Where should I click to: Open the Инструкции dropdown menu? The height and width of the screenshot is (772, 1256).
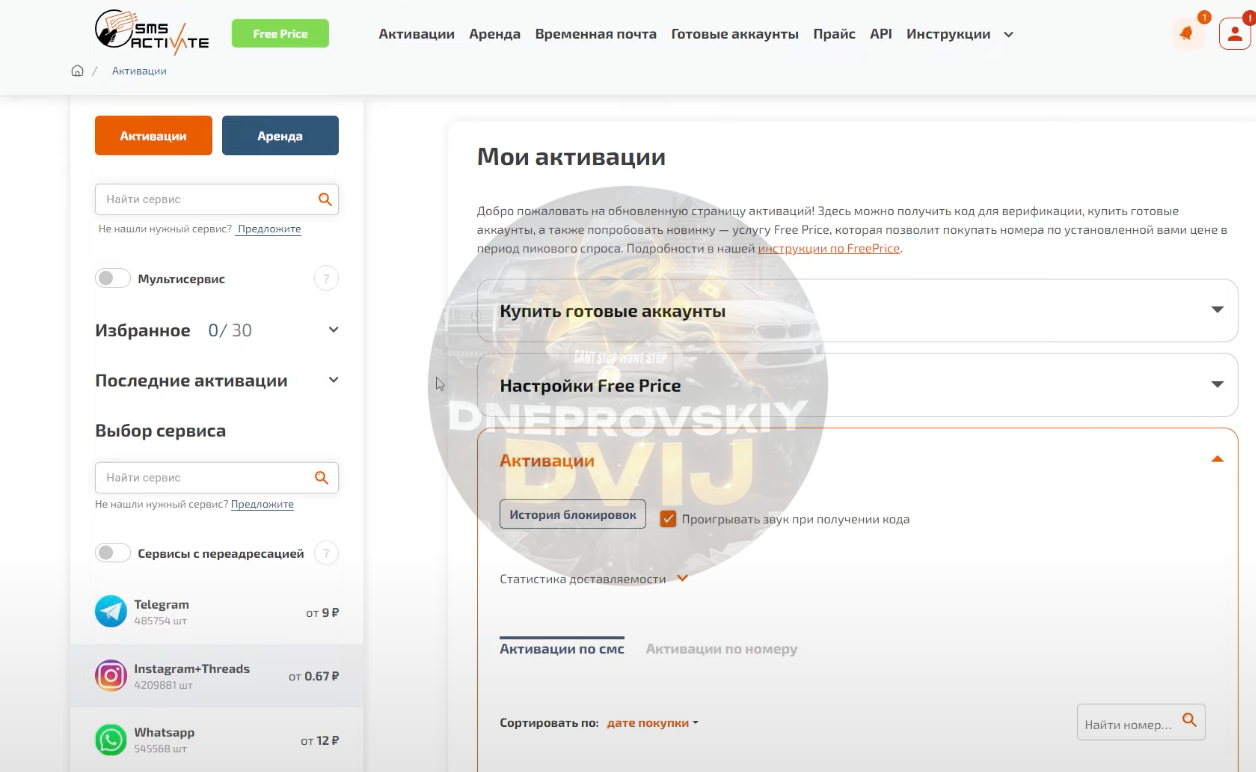(960, 34)
